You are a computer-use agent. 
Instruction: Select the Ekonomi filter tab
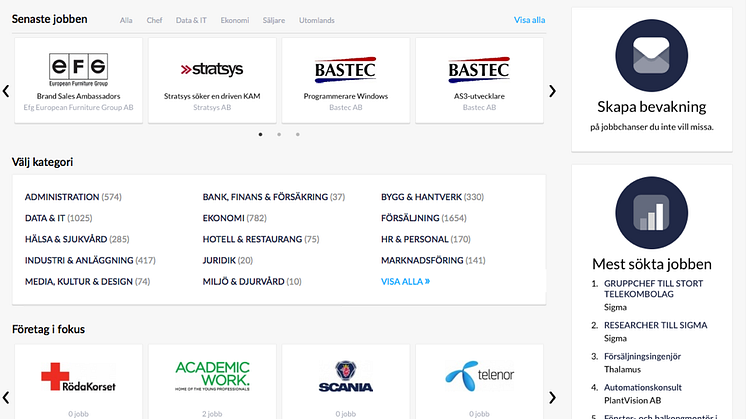234,20
